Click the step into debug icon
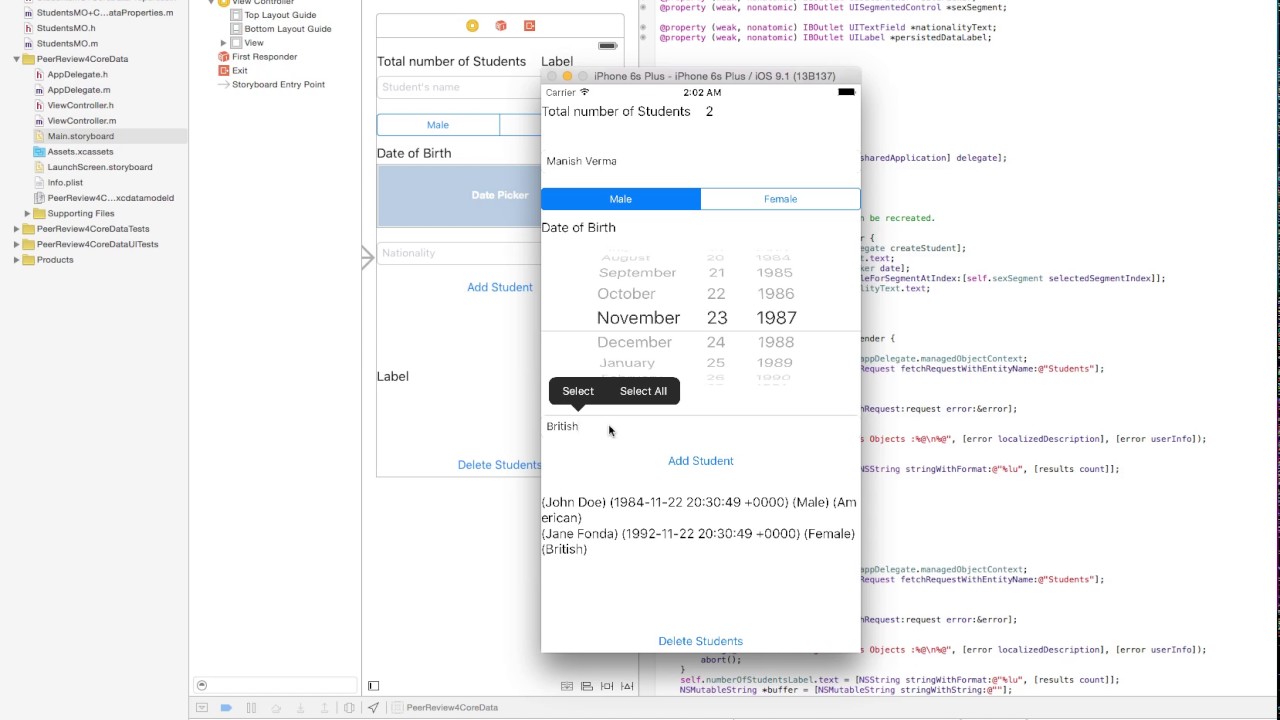This screenshot has height=720, width=1280. 300,707
